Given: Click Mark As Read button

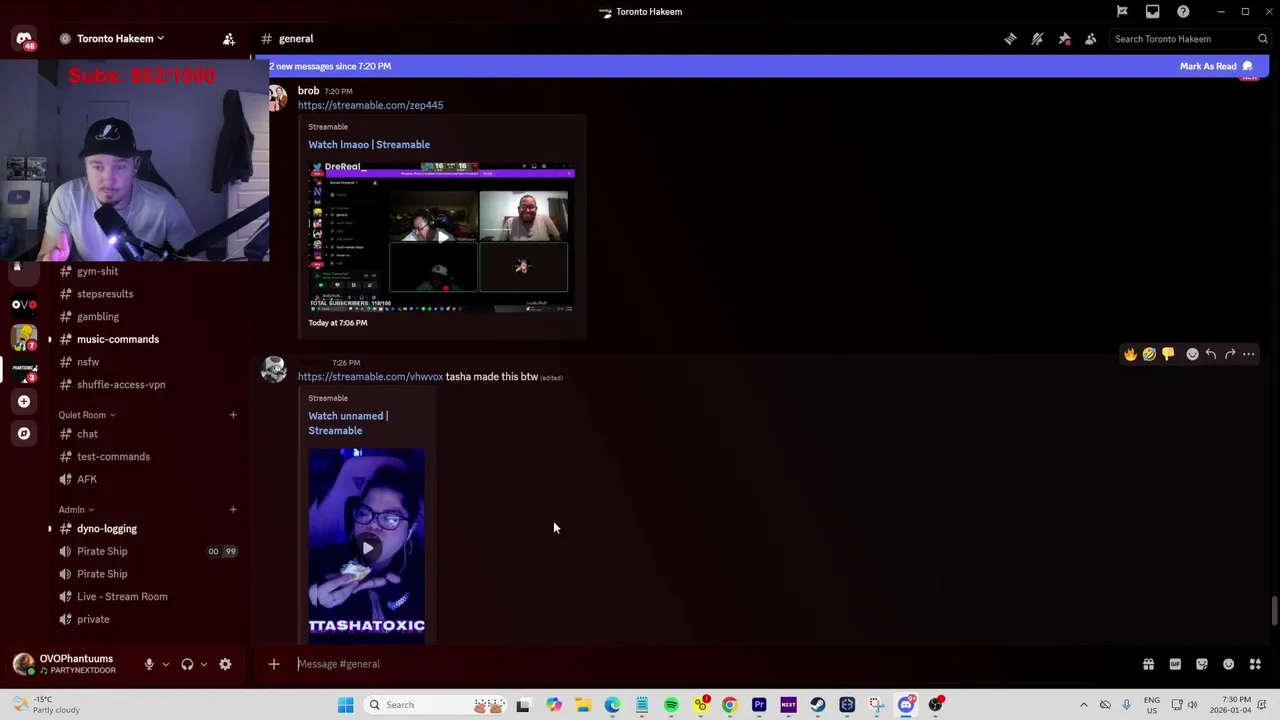Looking at the screenshot, I should (1216, 66).
